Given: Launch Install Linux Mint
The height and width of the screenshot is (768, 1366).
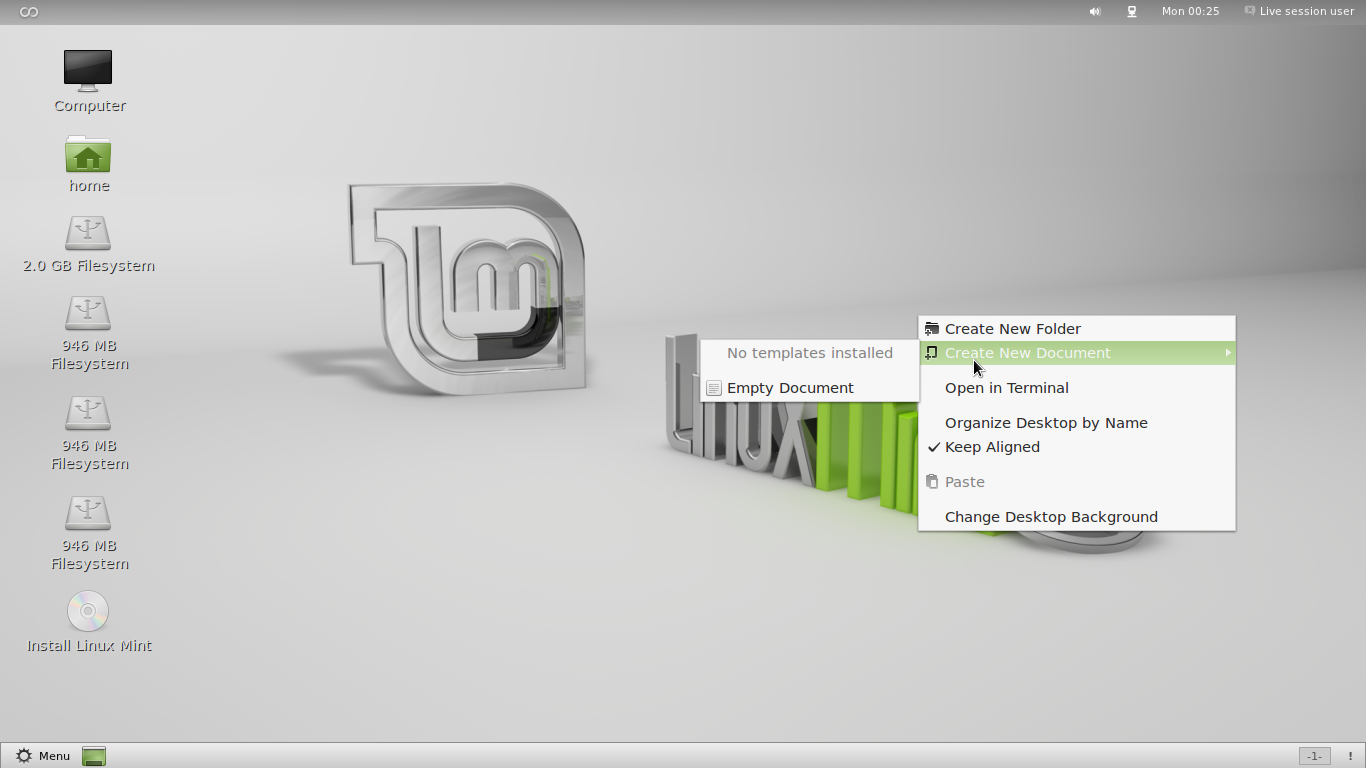Looking at the screenshot, I should click(x=88, y=612).
